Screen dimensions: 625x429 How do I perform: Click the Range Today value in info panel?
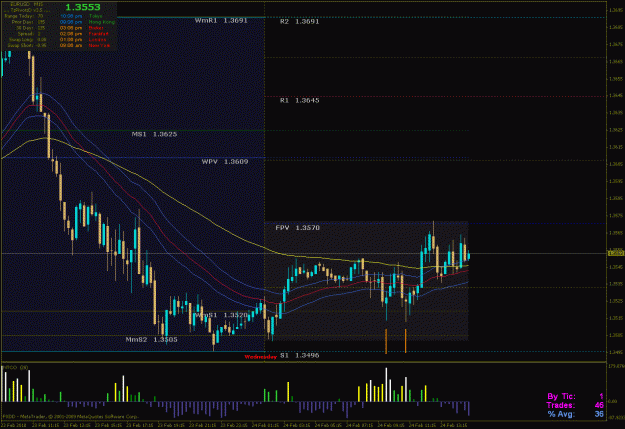(40, 16)
